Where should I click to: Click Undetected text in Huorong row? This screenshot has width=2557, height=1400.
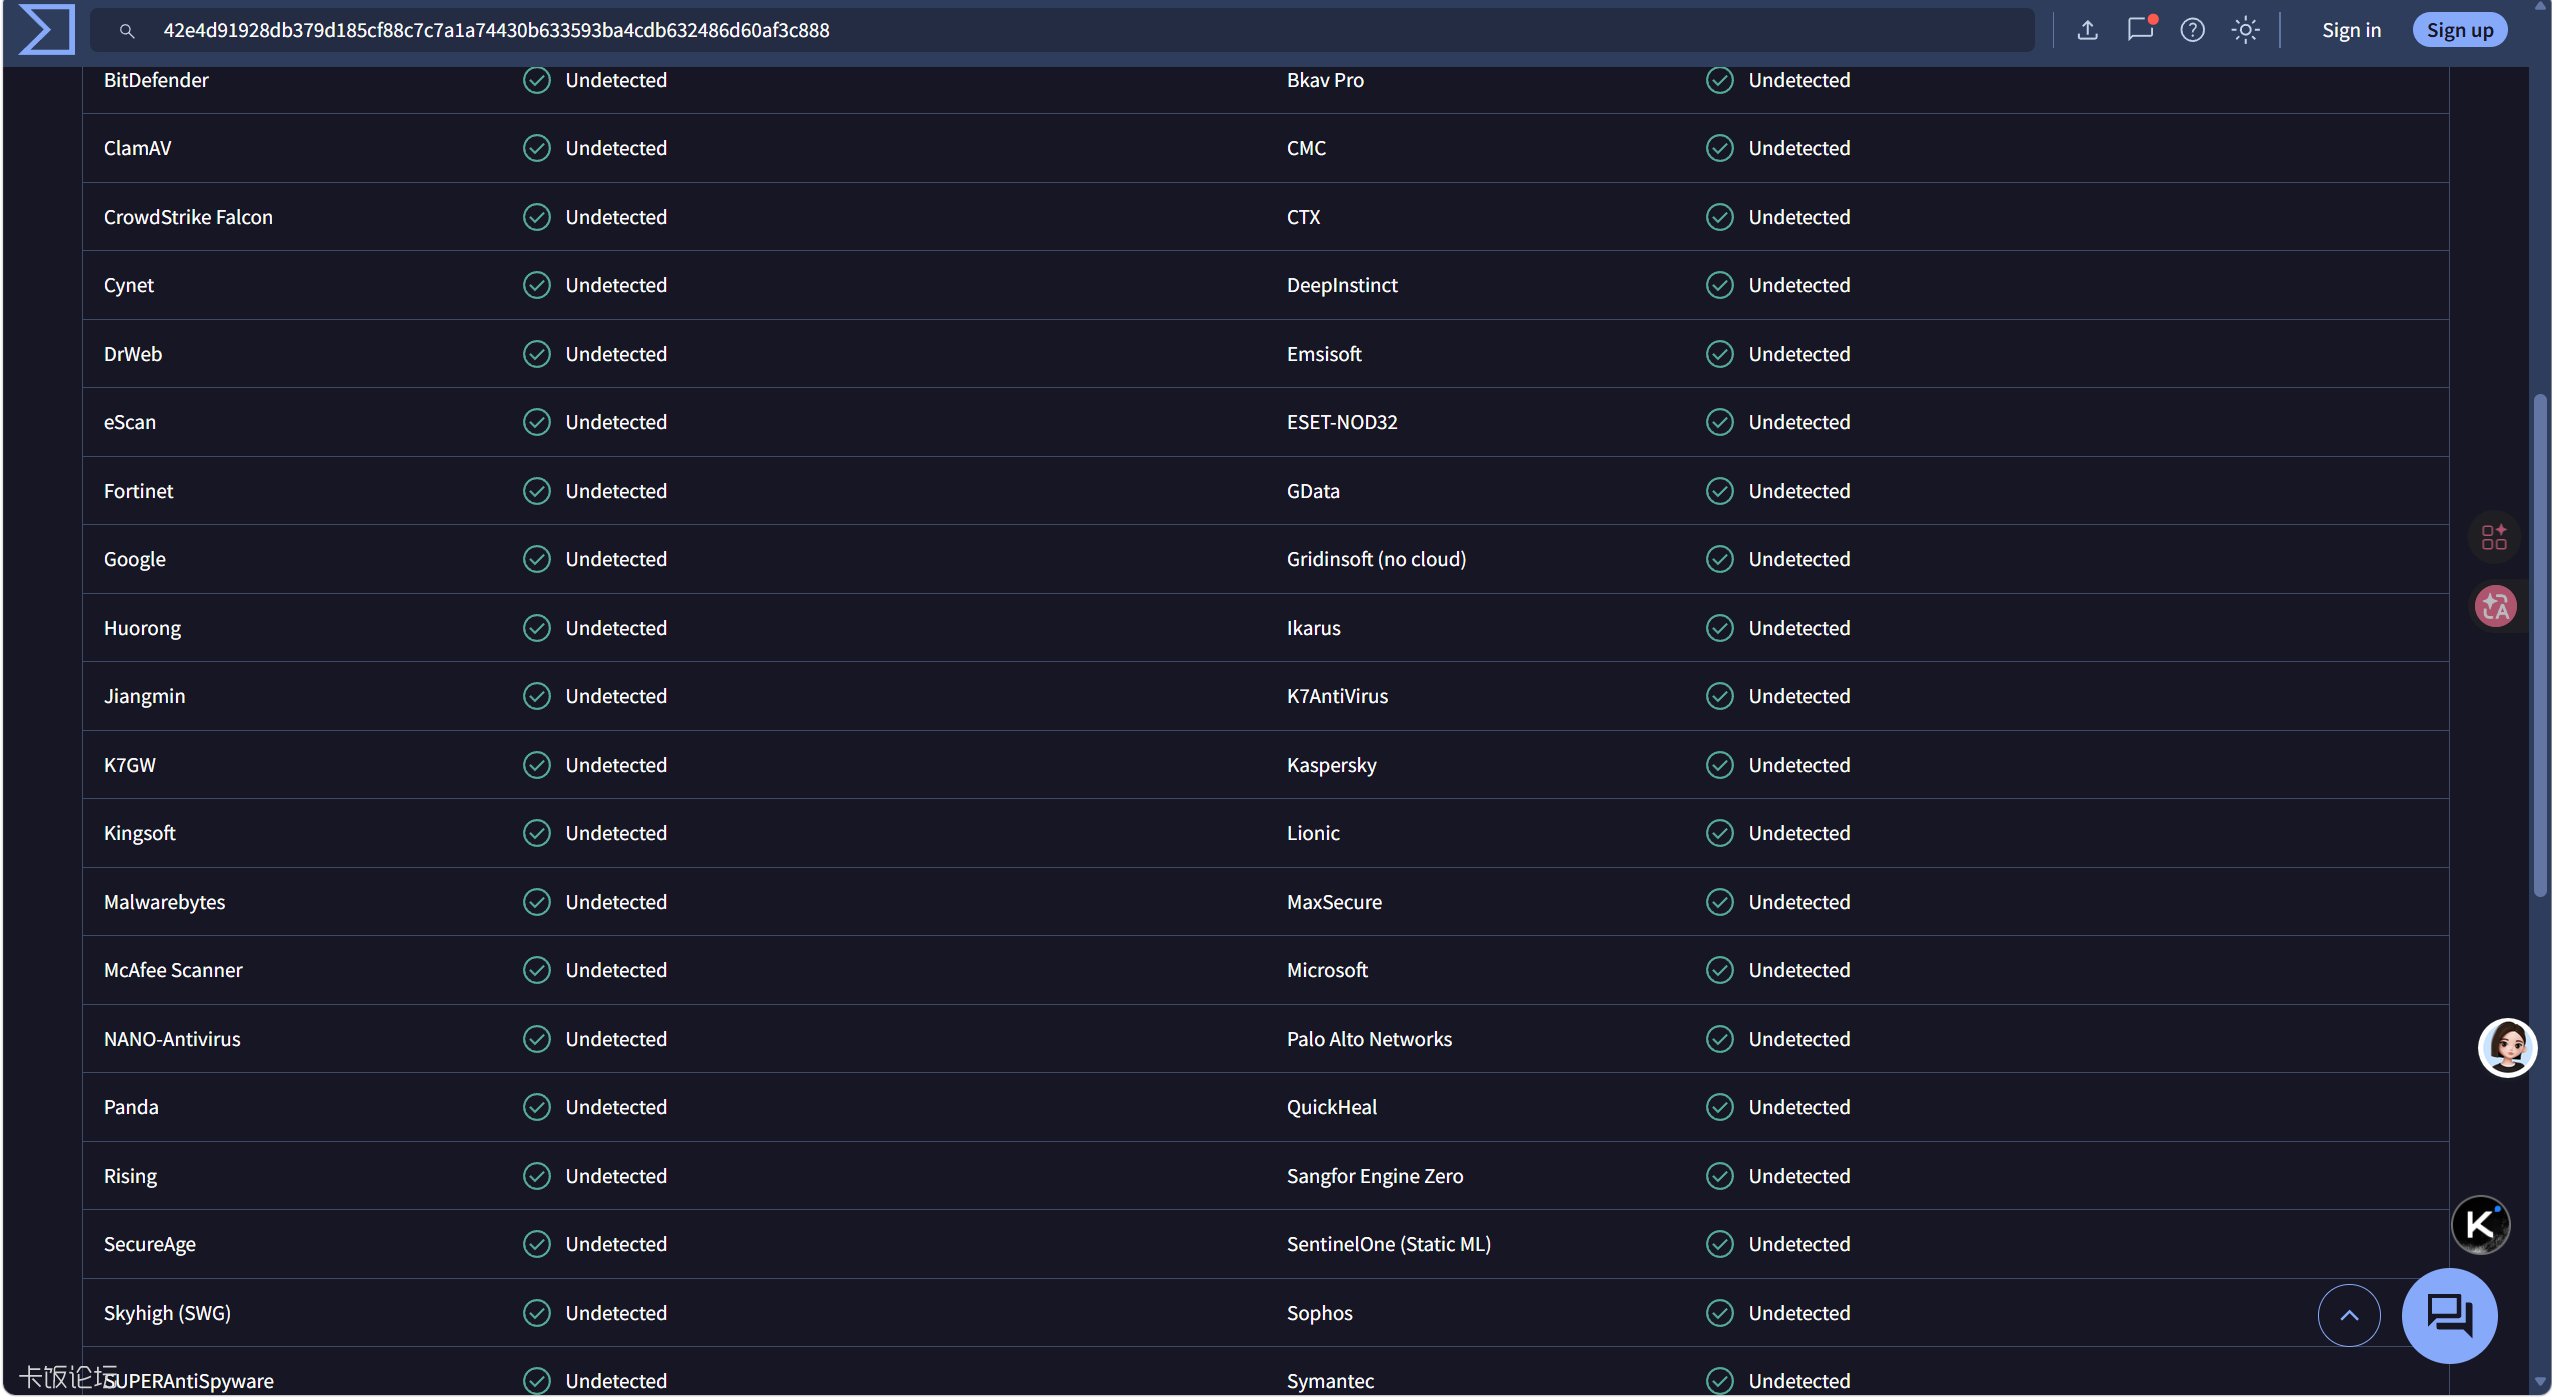click(616, 628)
